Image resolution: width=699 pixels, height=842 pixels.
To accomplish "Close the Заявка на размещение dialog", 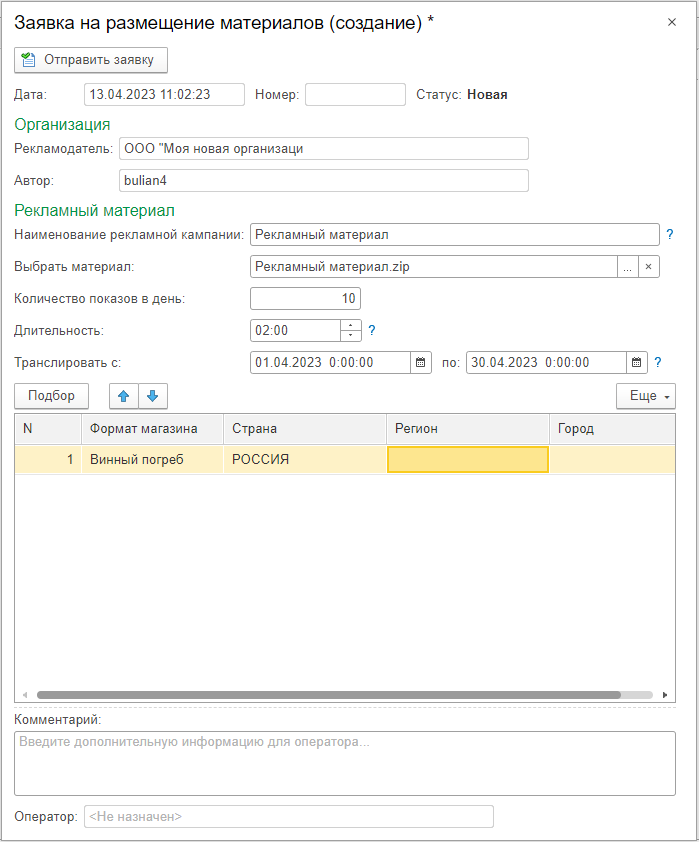I will point(672,22).
